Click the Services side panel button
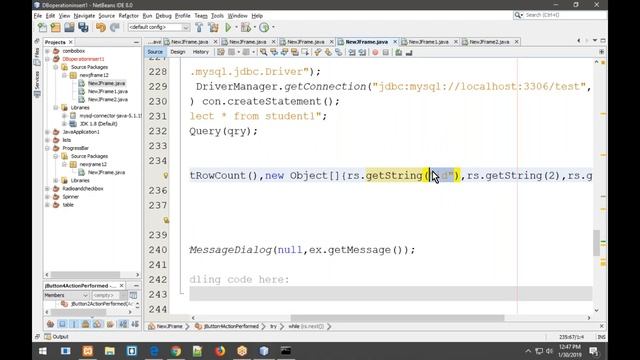640x360 pixels. (37, 84)
